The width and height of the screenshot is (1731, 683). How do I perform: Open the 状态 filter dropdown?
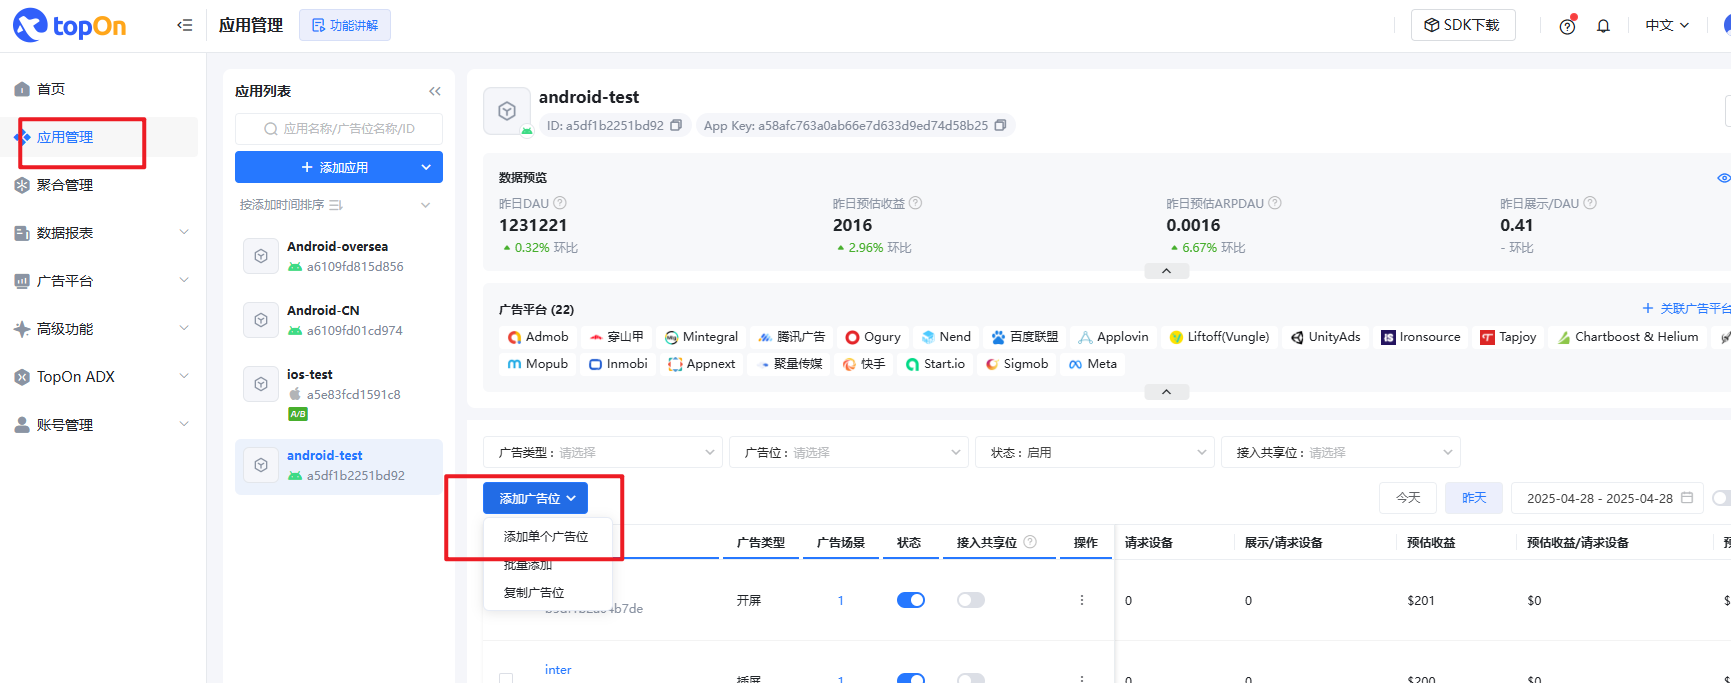pos(1095,452)
